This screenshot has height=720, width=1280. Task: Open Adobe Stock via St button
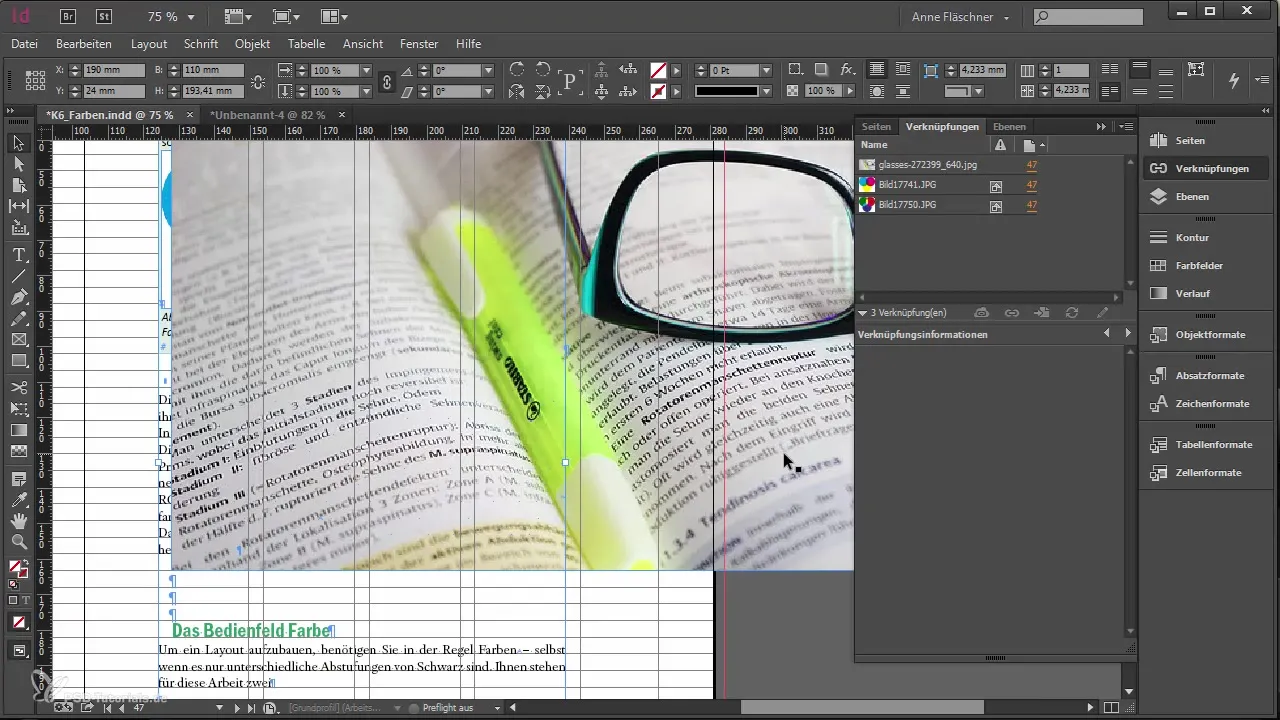tap(104, 16)
